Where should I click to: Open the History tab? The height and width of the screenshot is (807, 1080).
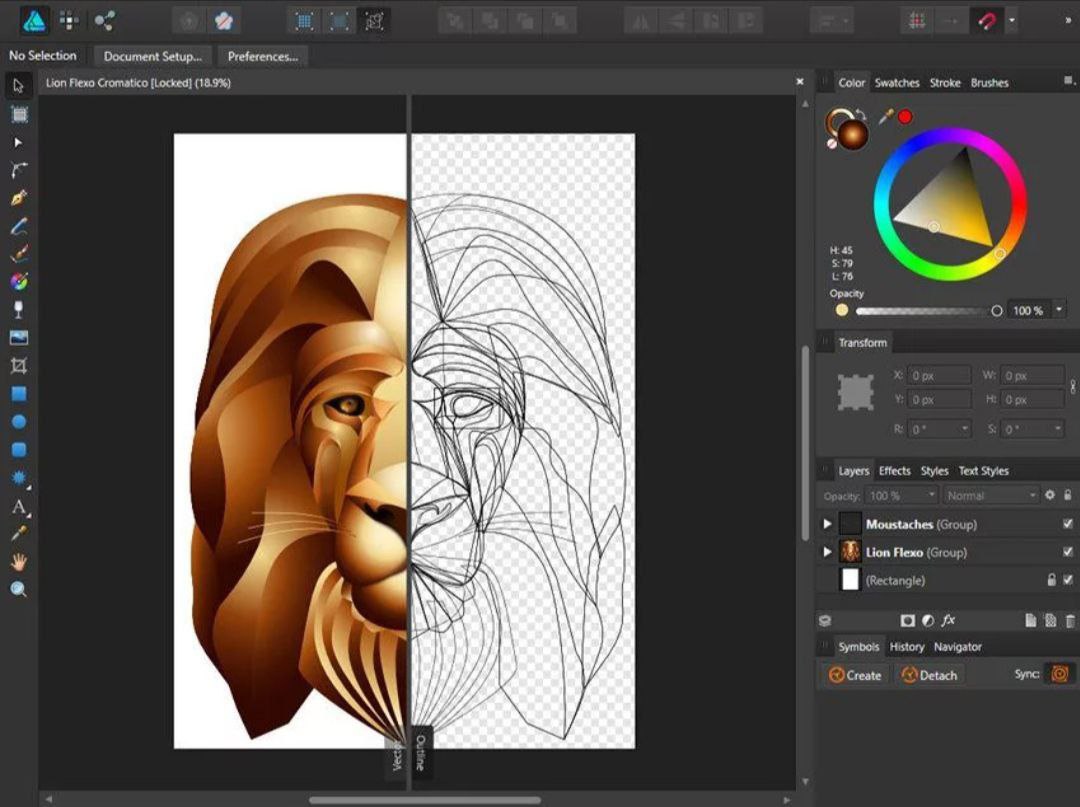pyautogui.click(x=907, y=647)
